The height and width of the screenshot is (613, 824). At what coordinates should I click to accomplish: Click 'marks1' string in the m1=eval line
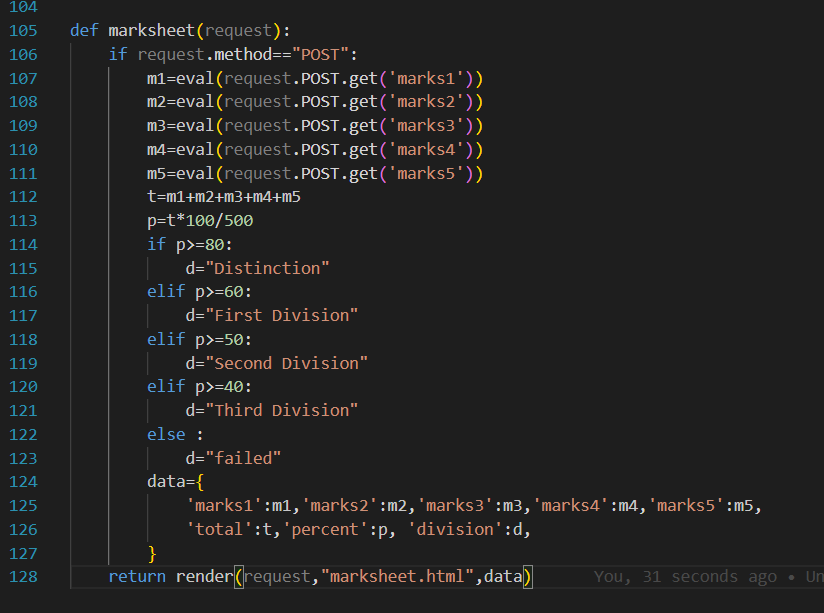coord(426,79)
